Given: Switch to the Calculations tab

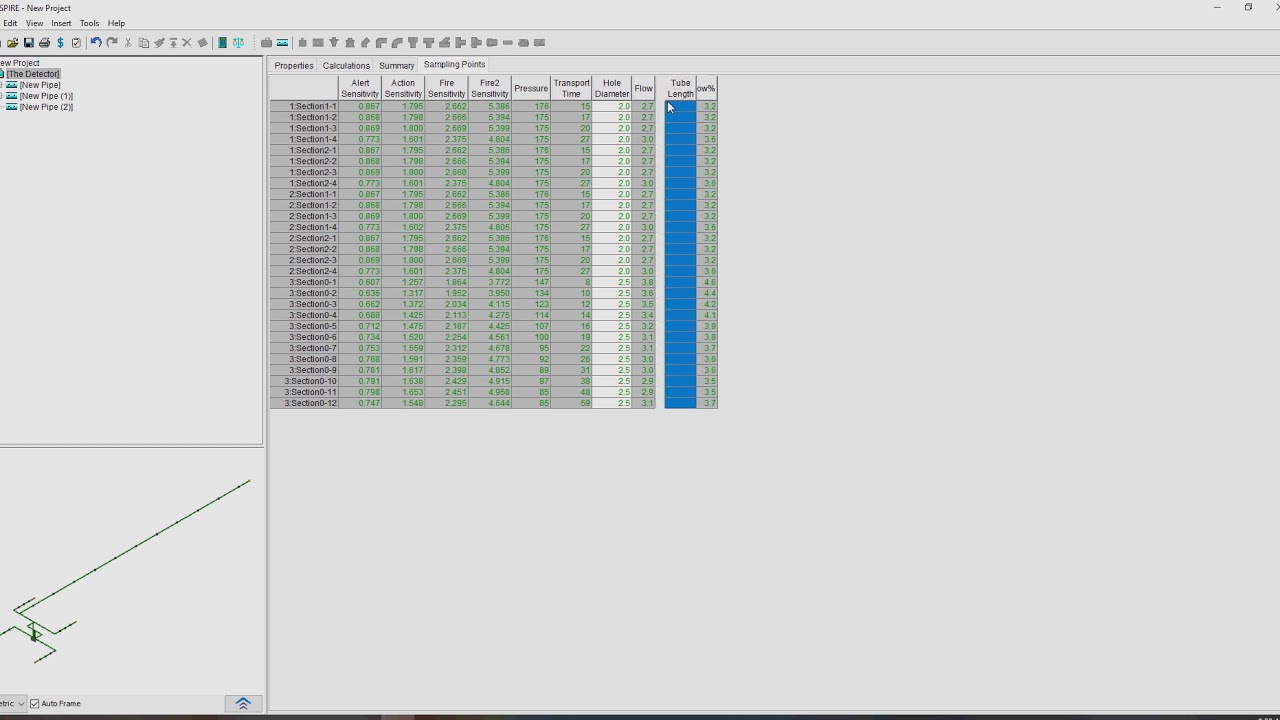Looking at the screenshot, I should tap(346, 65).
